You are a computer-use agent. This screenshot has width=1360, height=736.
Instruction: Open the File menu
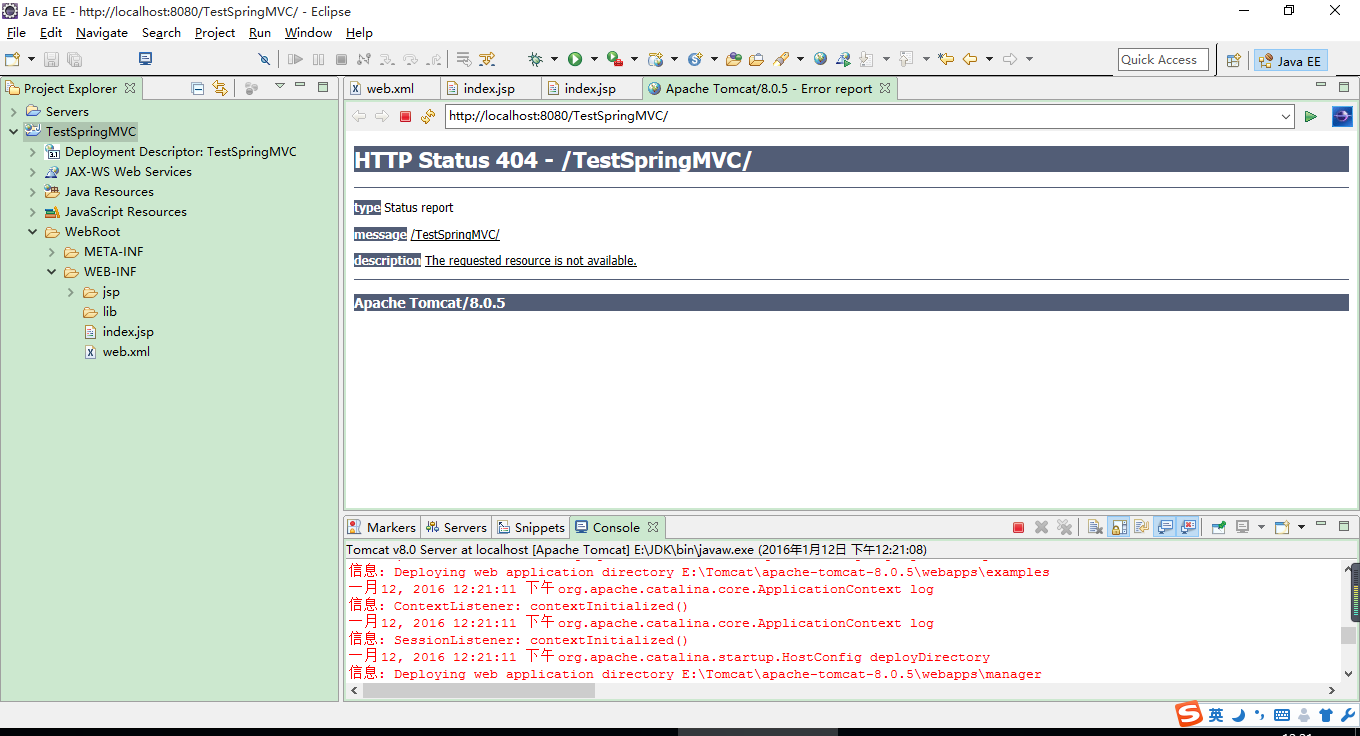coord(16,32)
